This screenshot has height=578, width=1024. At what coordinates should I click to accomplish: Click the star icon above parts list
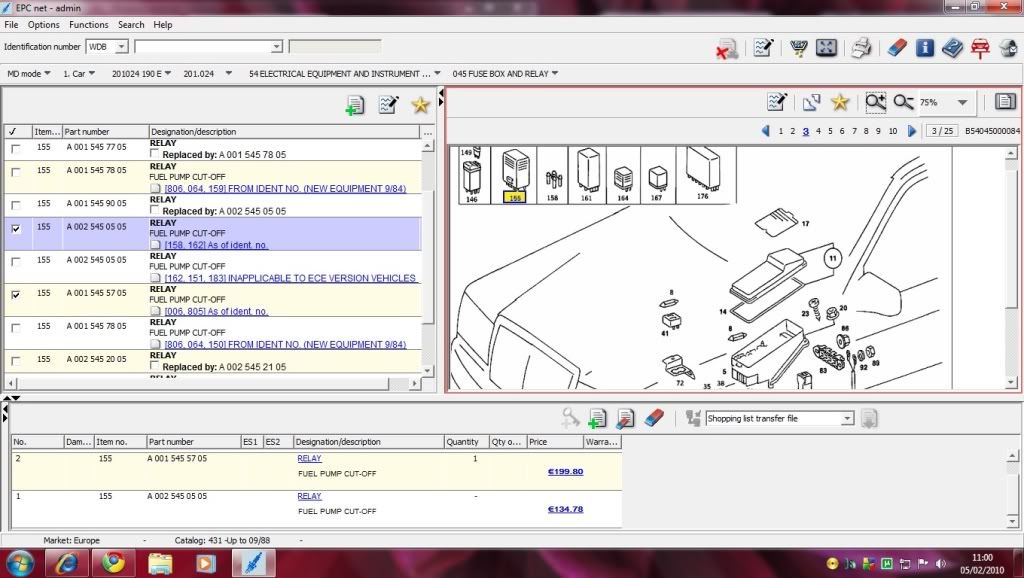tap(420, 105)
